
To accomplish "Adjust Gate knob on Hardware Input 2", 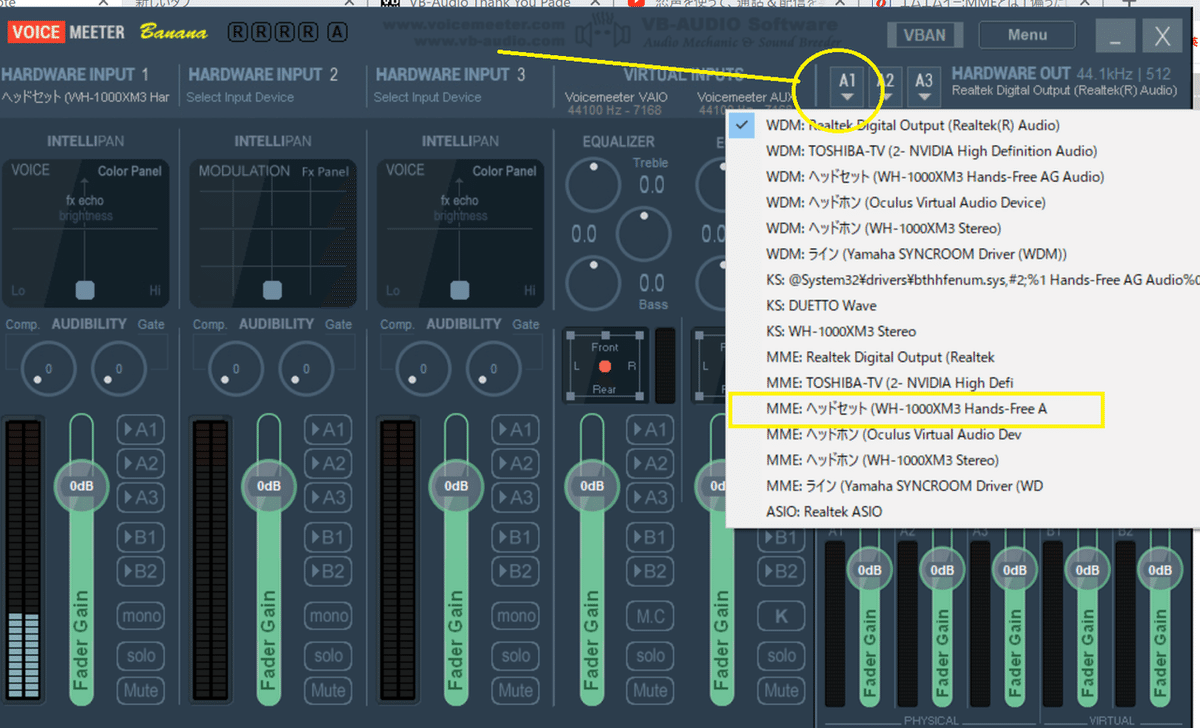I will coord(306,369).
